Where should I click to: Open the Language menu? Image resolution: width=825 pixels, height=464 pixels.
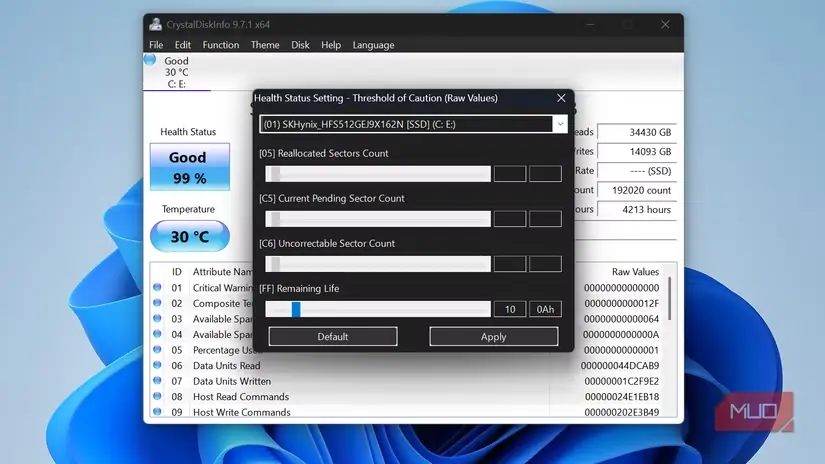pos(373,45)
